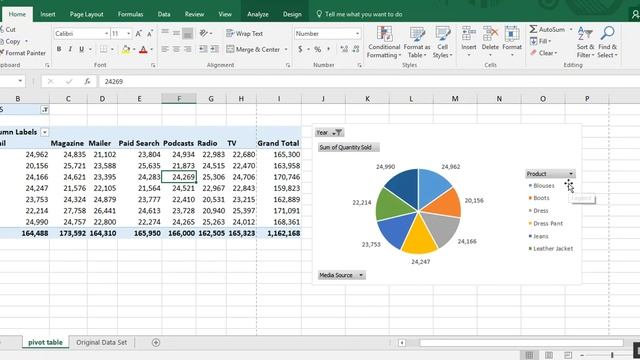Click Tell me what you want to do
Image resolution: width=640 pixels, height=360 pixels.
pyautogui.click(x=359, y=14)
